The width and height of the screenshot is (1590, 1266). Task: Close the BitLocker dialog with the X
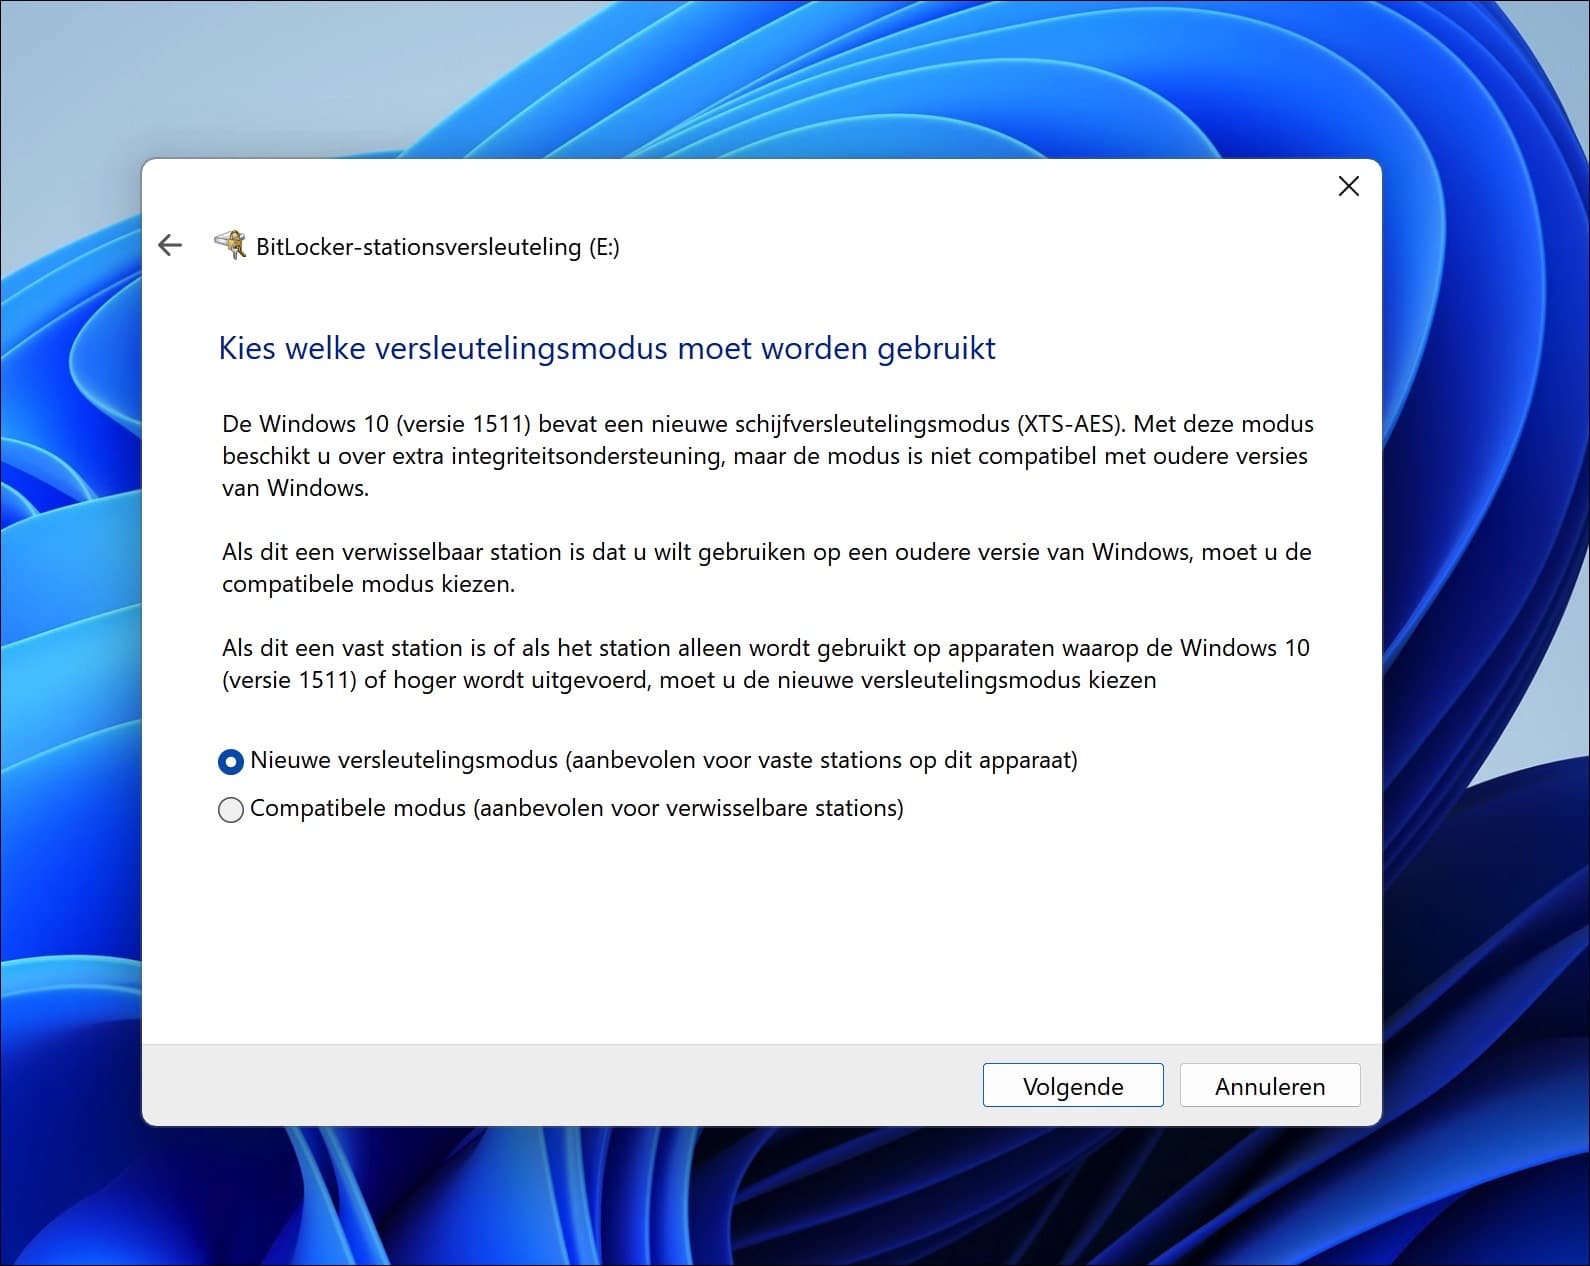coord(1348,186)
